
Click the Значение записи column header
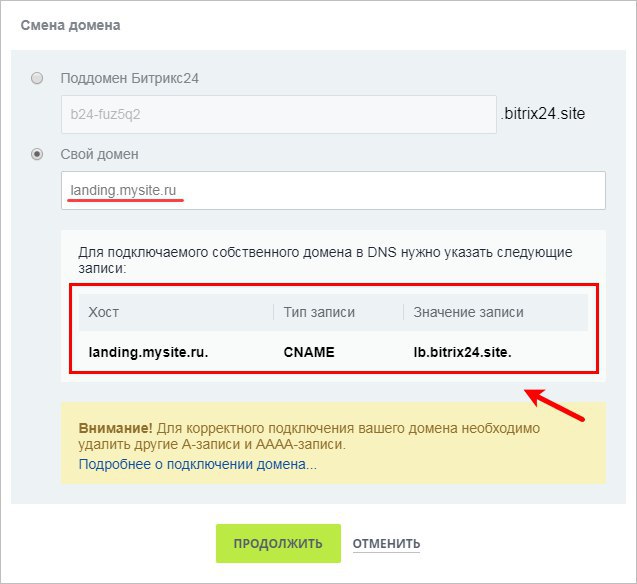click(468, 312)
